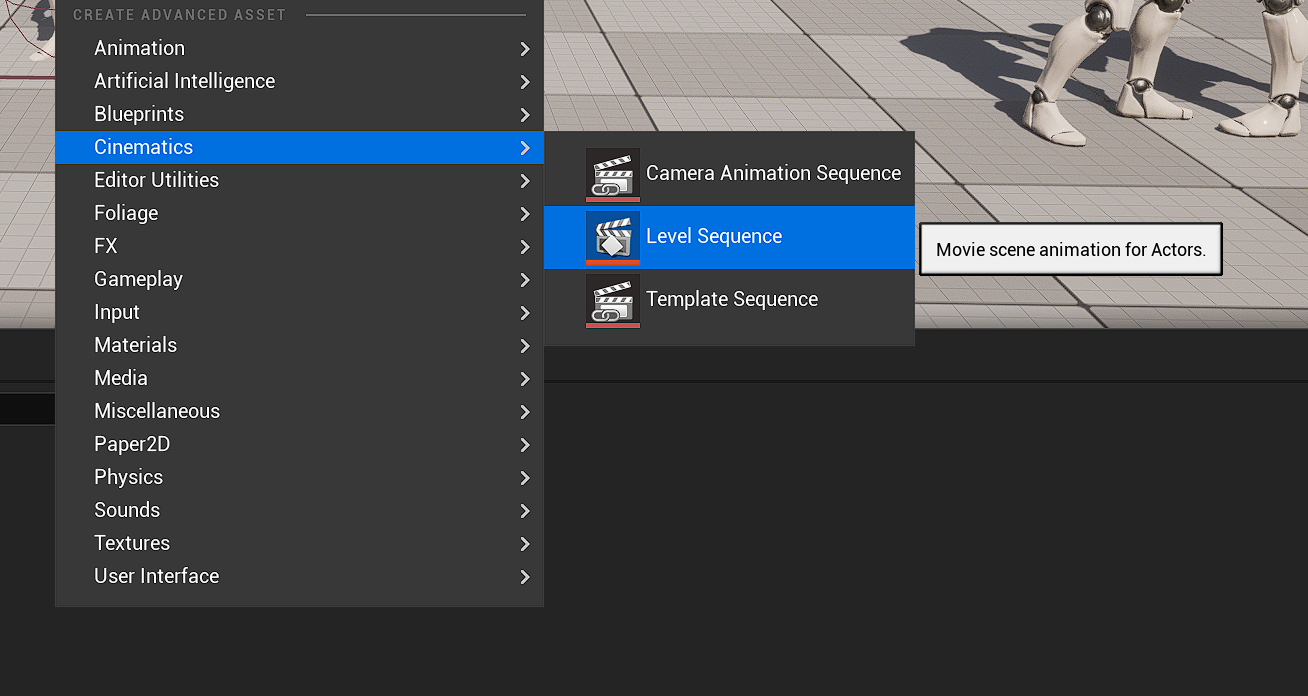Click the Level Sequence clapperboard icon
This screenshot has height=696, width=1308.
(612, 237)
